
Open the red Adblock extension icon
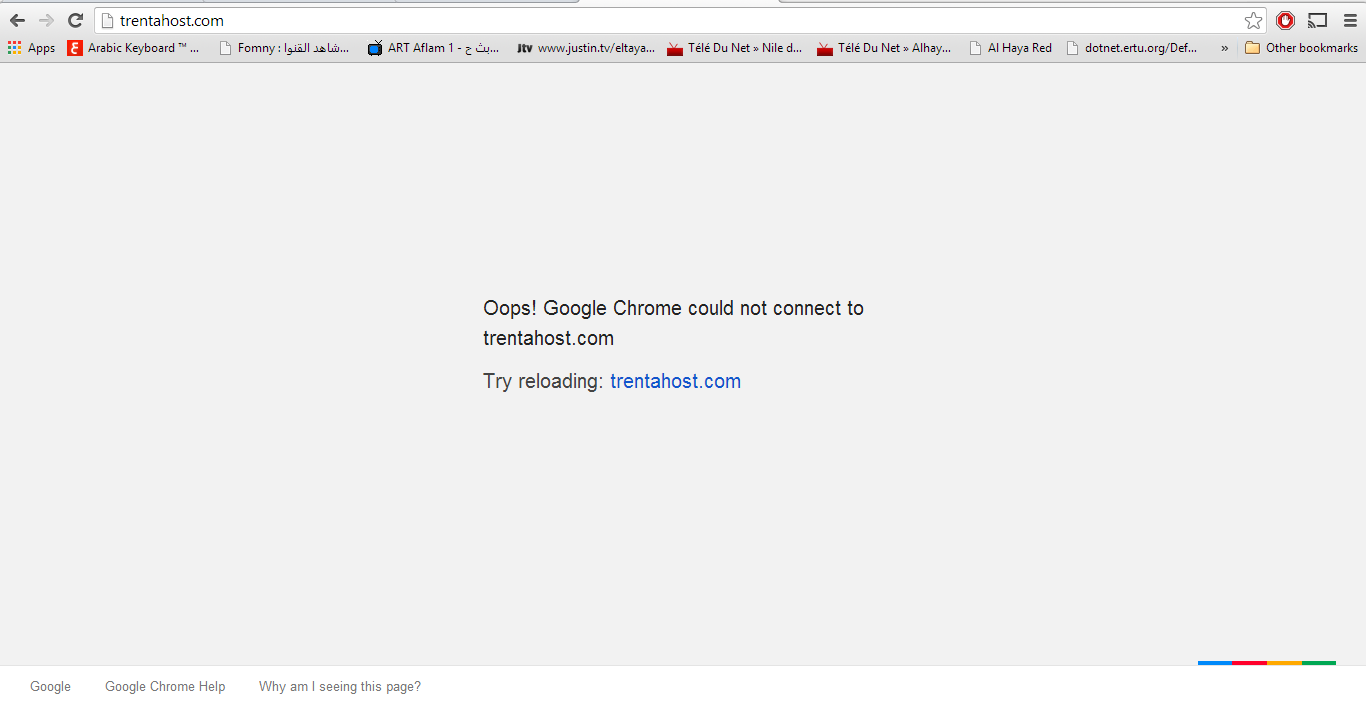point(1286,20)
